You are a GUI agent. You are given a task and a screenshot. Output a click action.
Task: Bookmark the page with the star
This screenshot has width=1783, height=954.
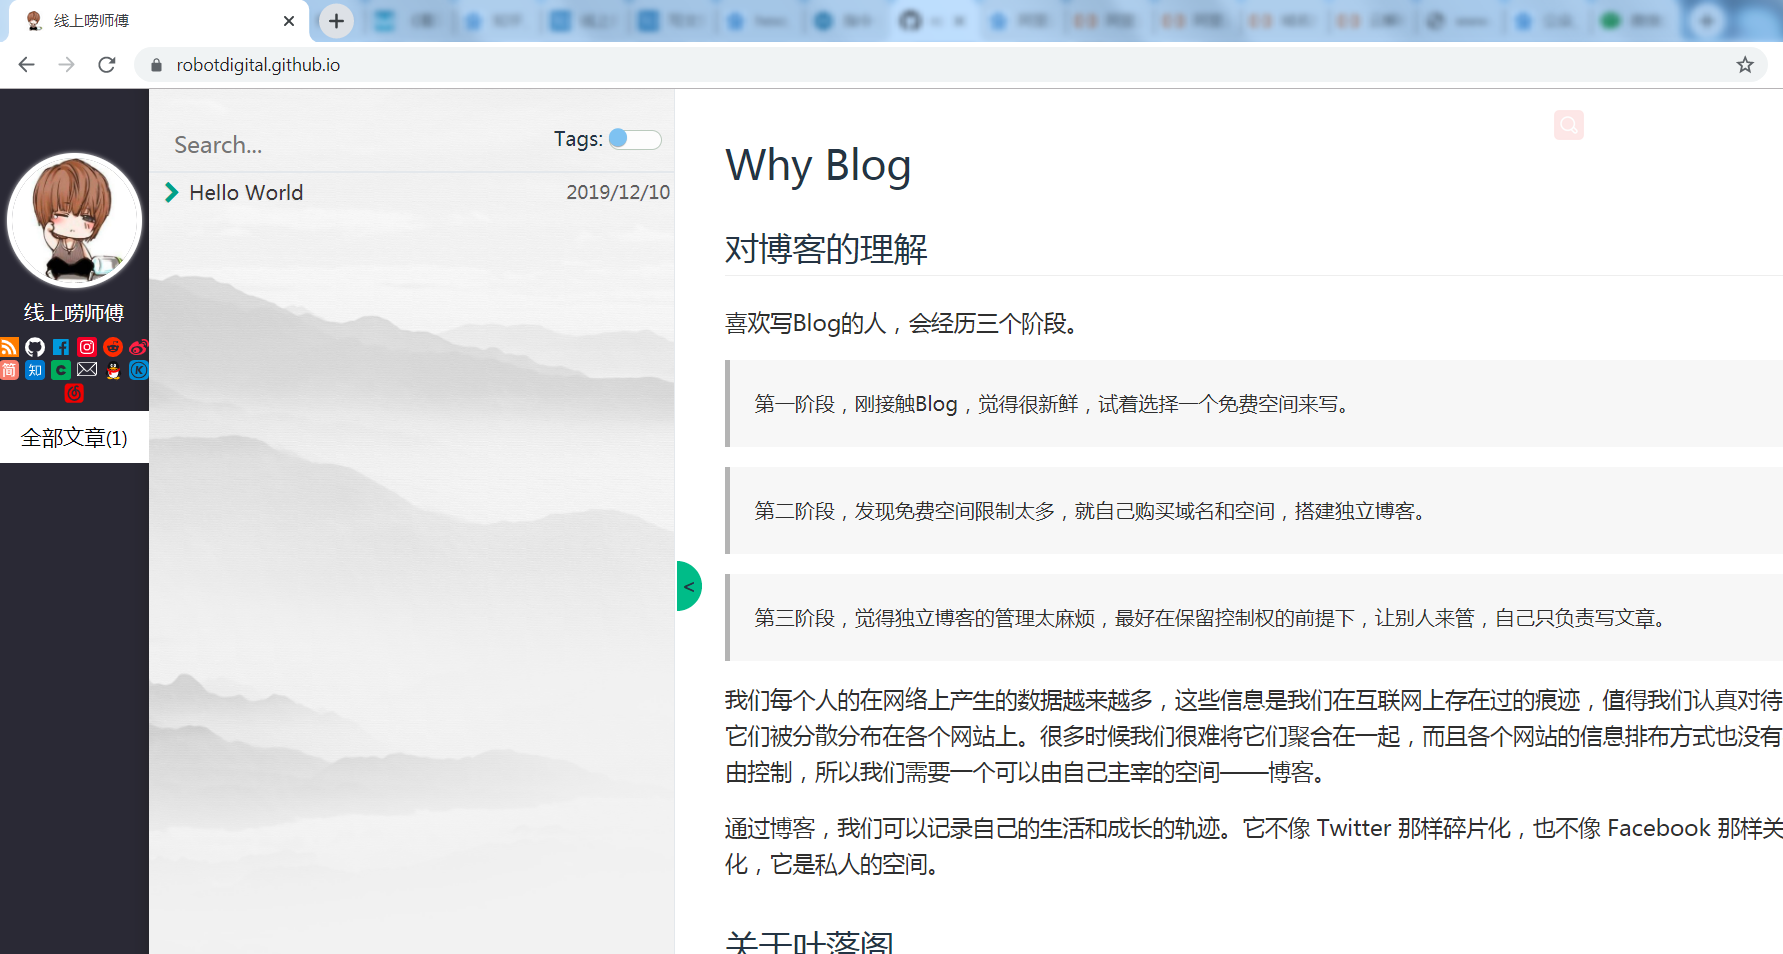[x=1746, y=64]
